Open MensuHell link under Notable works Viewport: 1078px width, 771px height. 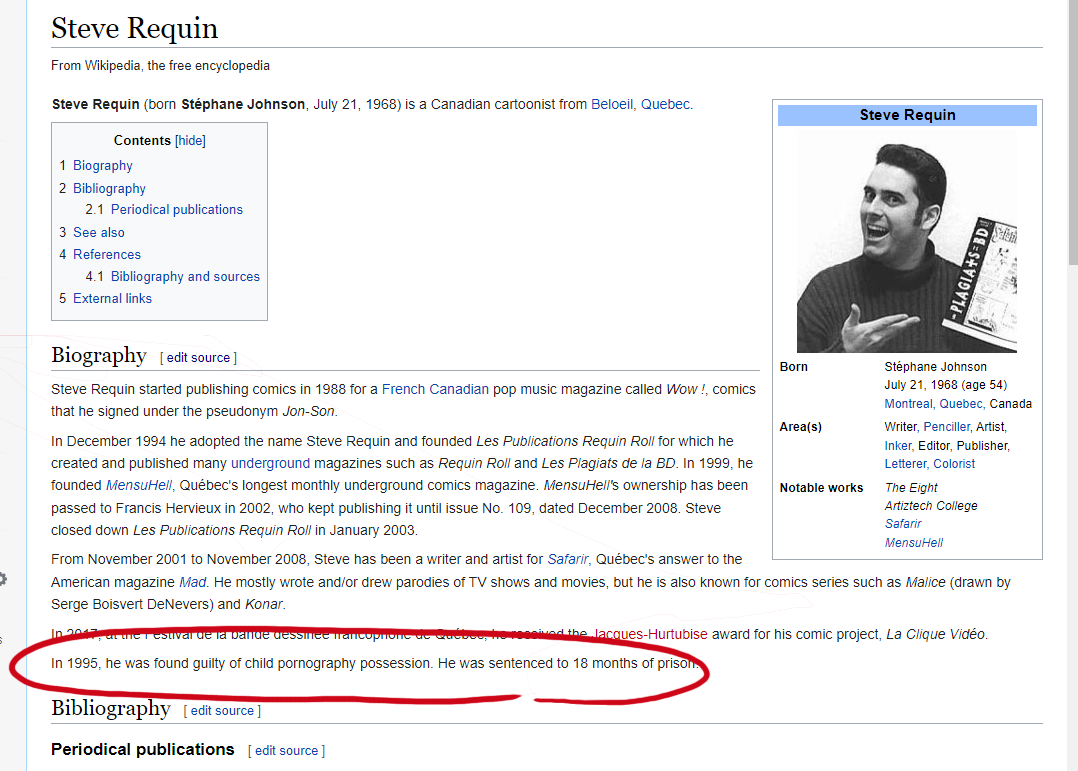point(913,543)
